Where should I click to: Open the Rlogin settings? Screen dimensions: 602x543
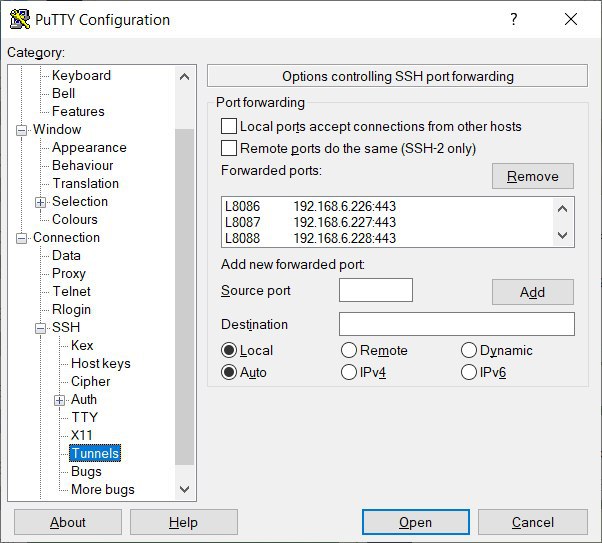pos(71,310)
